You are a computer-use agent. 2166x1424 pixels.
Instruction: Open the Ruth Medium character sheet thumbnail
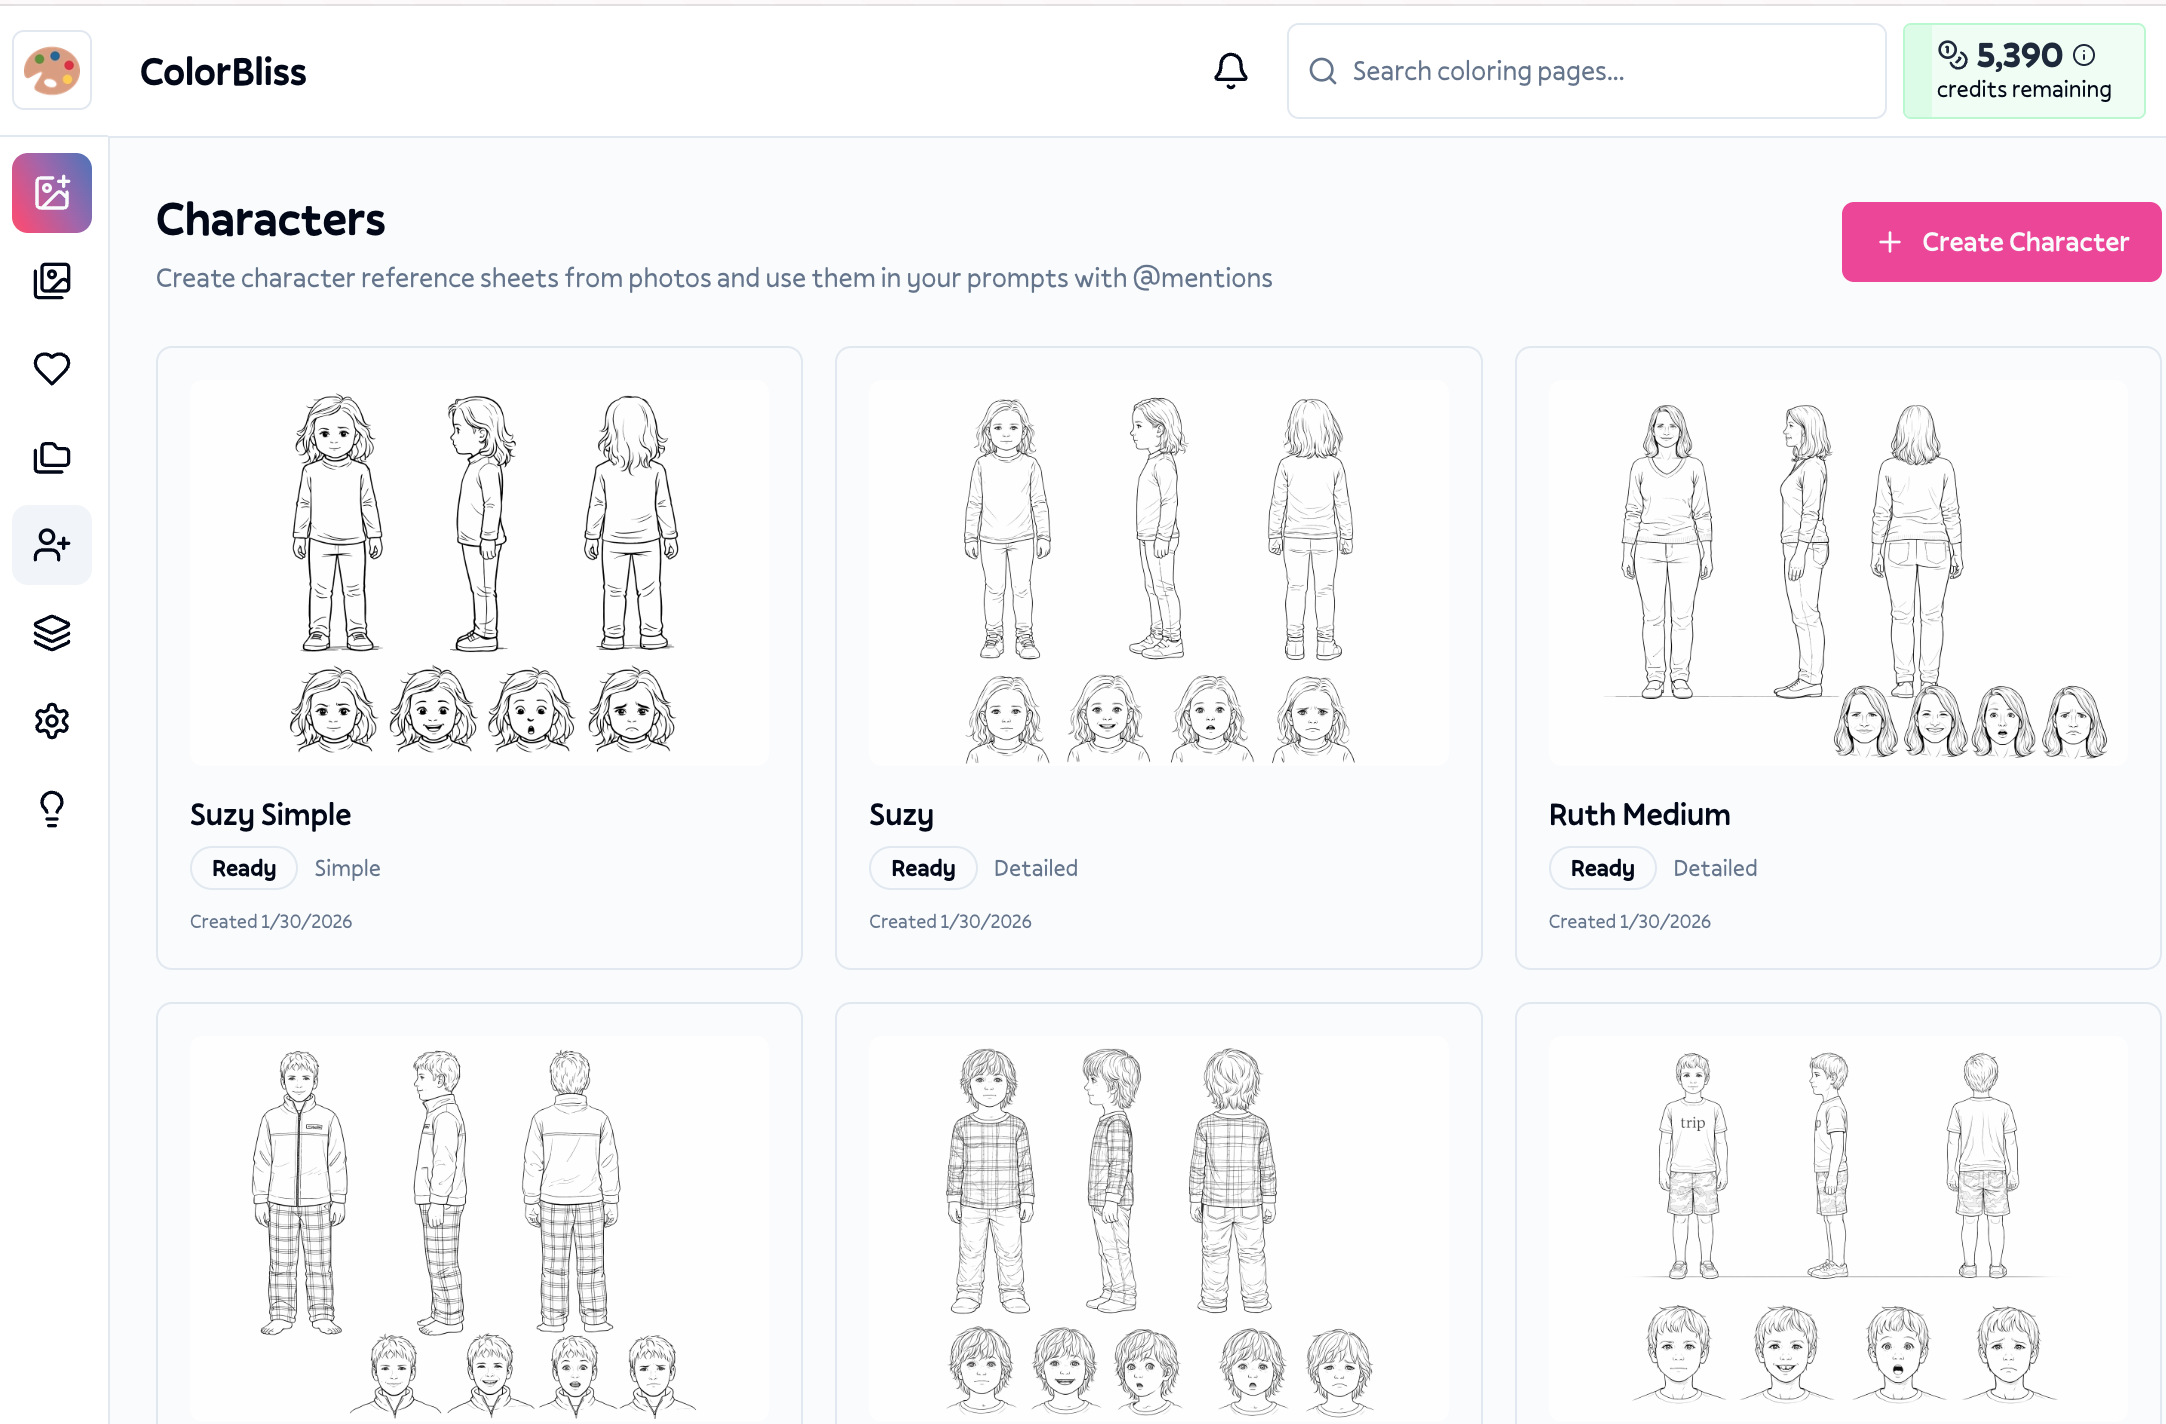1837,572
